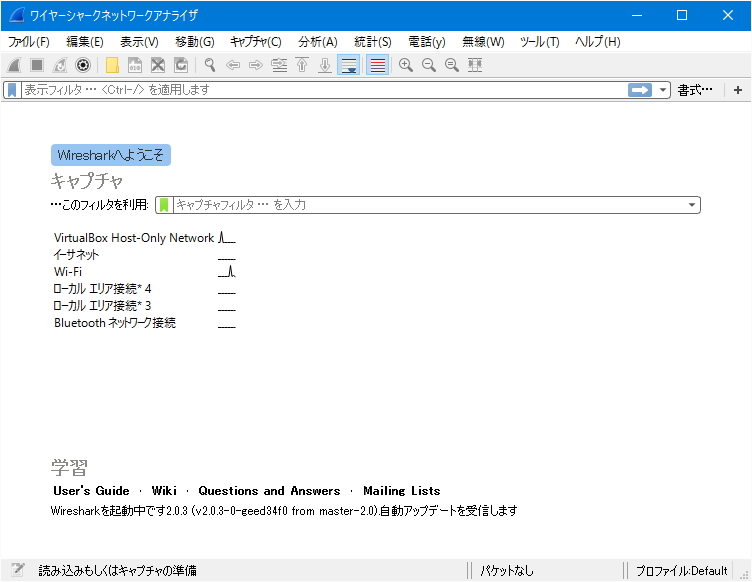The height and width of the screenshot is (582, 752).
Task: Click the go-to-specified-packet toolbar icon
Action: 279,65
